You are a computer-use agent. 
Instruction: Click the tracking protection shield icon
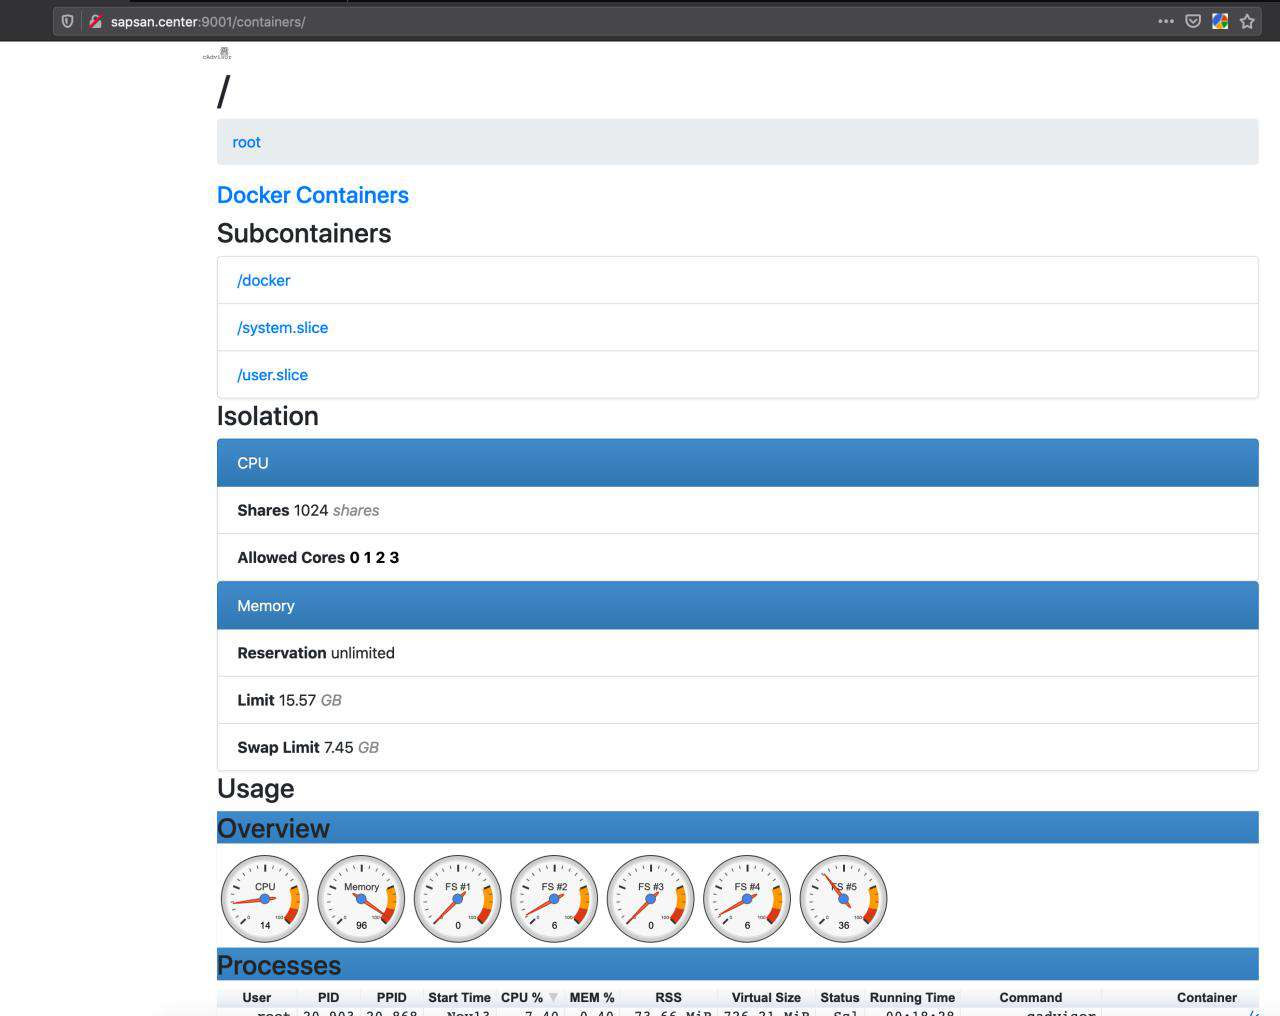(x=67, y=21)
